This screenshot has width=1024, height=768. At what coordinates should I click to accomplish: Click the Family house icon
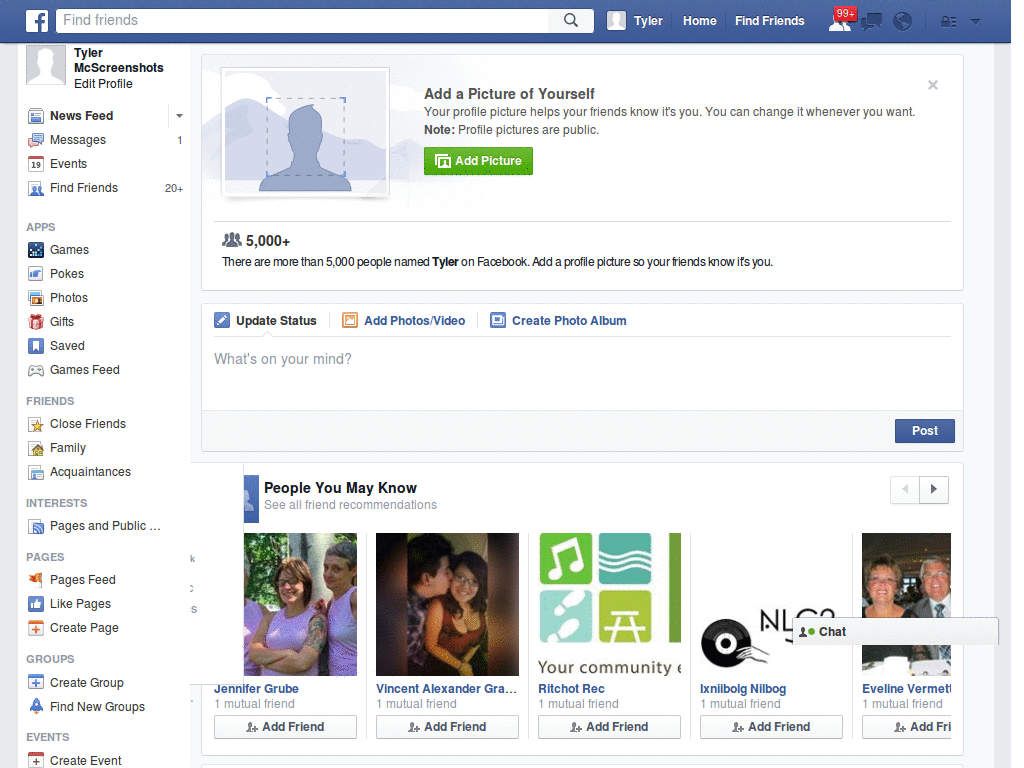coord(36,448)
